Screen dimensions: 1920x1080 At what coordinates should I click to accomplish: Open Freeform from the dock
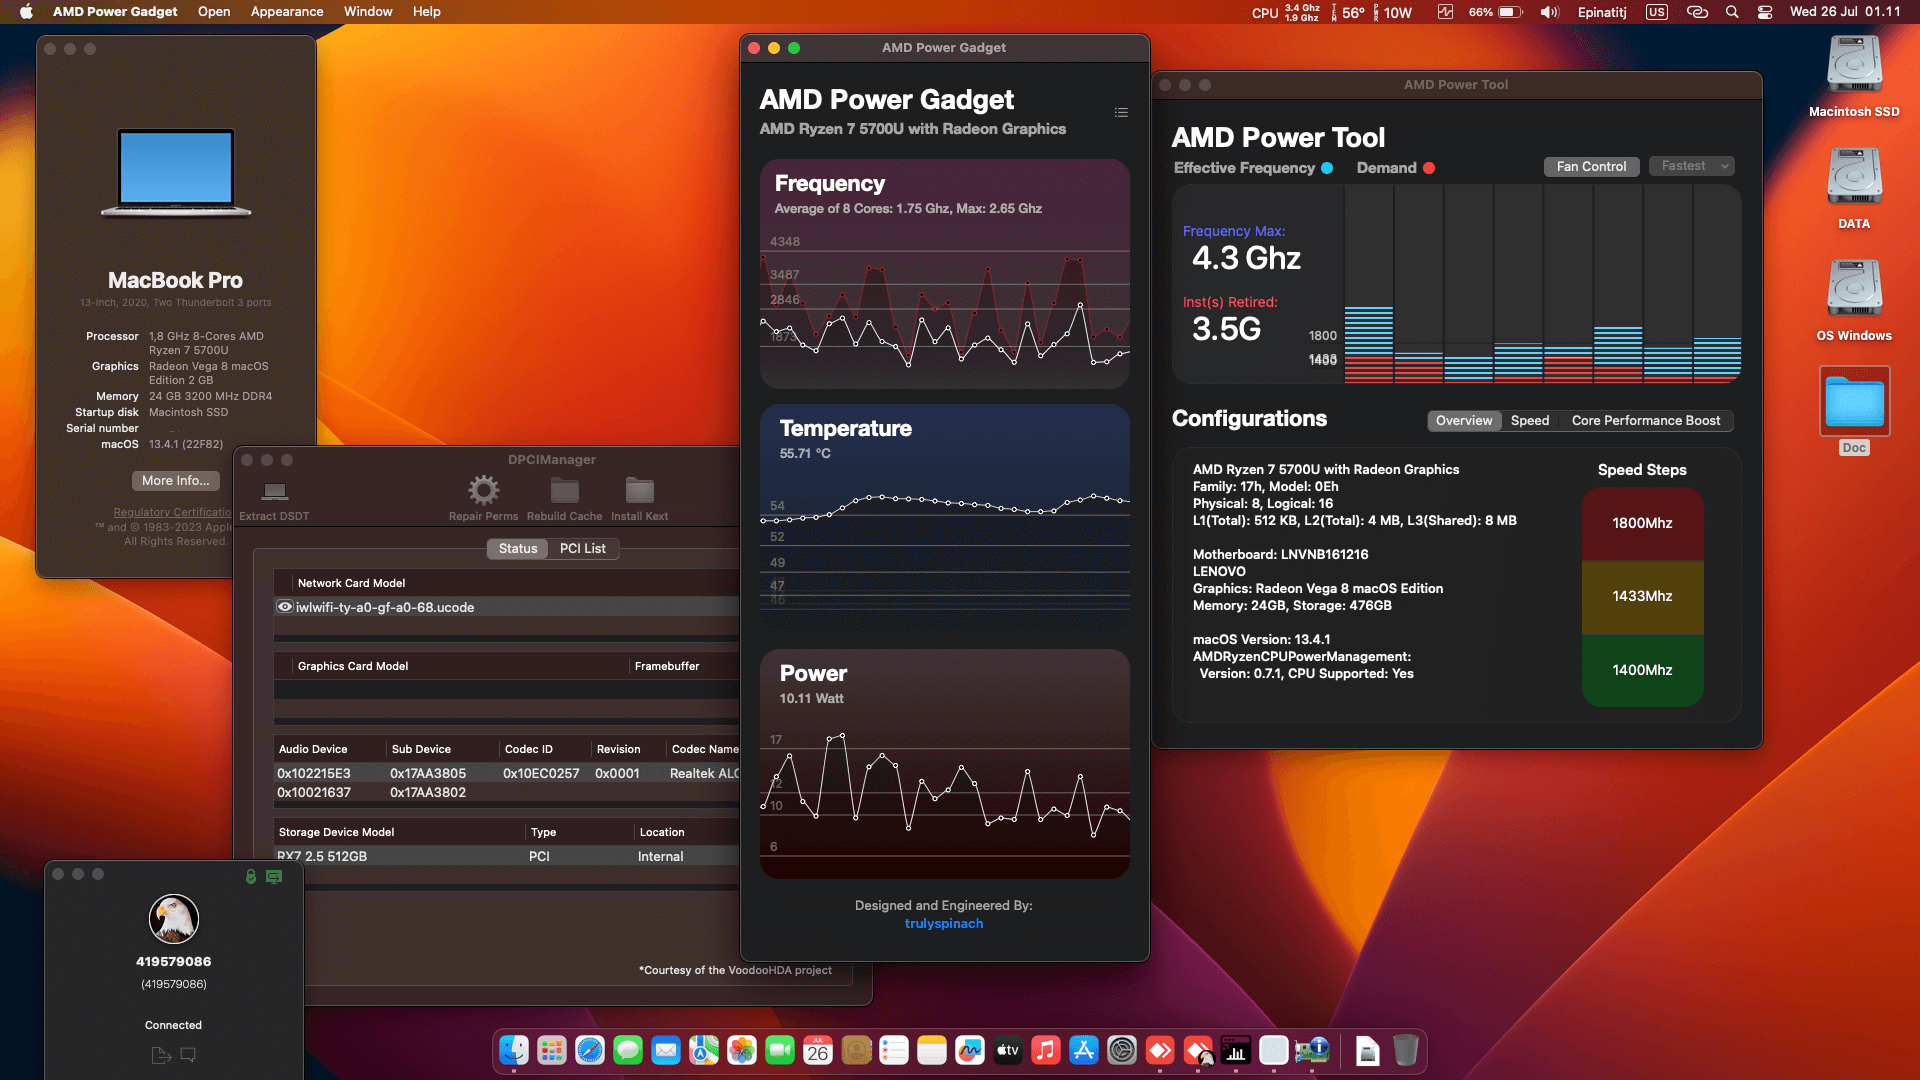(970, 1050)
